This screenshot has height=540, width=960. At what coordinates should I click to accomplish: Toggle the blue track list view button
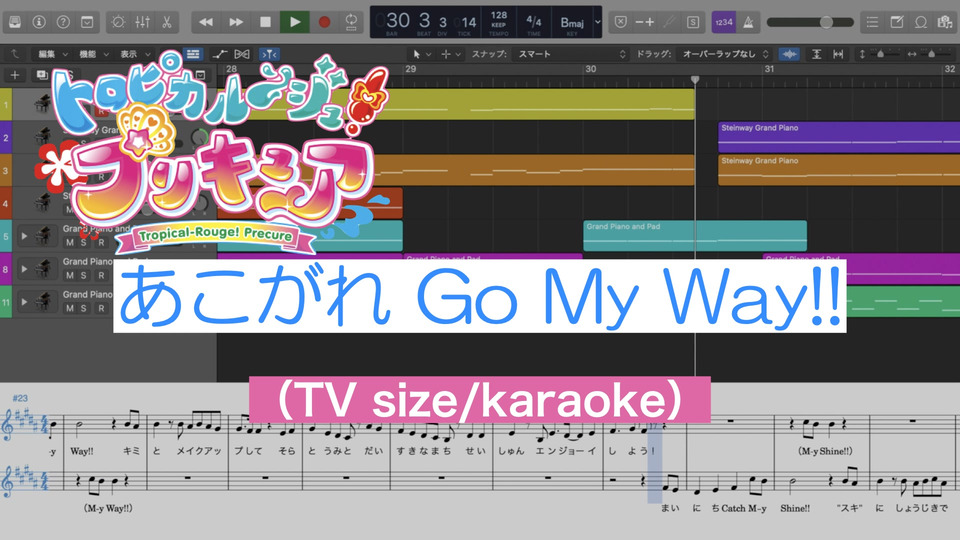click(193, 54)
